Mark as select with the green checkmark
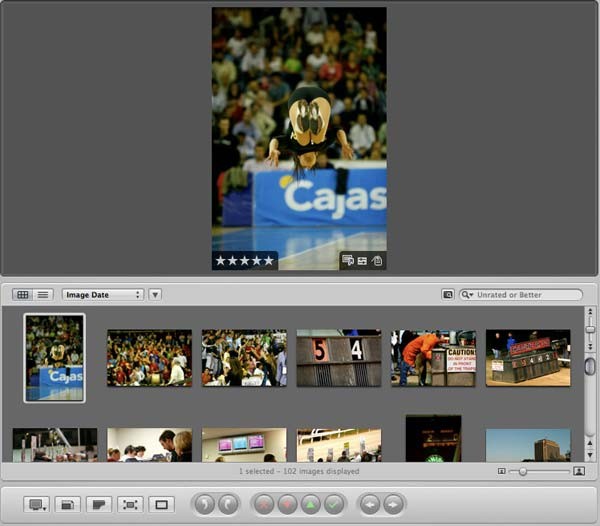 pos(333,504)
